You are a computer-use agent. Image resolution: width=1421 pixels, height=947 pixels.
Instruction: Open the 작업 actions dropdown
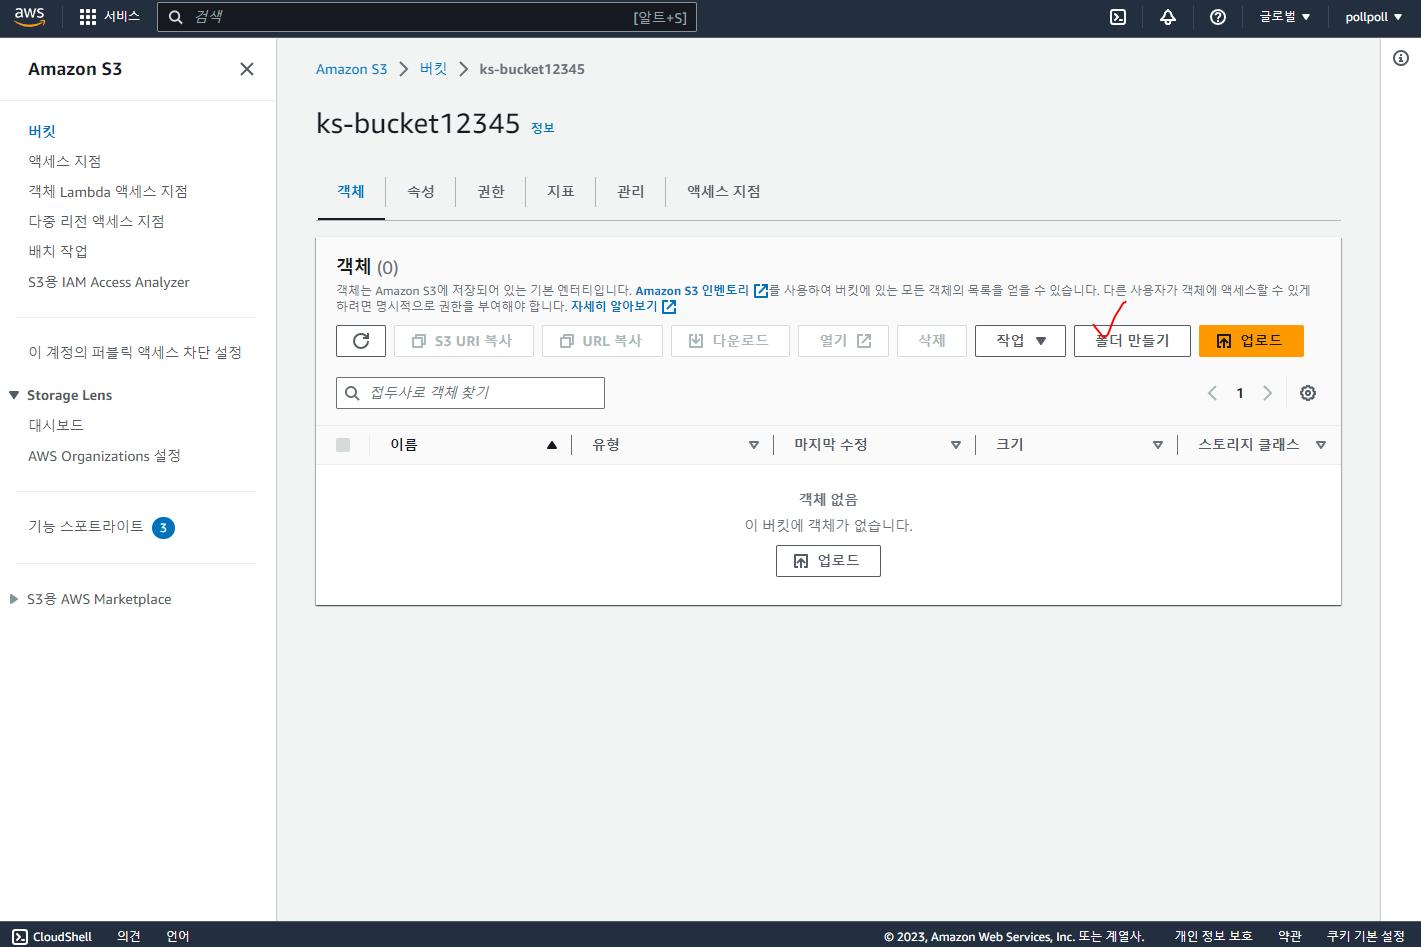click(1020, 341)
